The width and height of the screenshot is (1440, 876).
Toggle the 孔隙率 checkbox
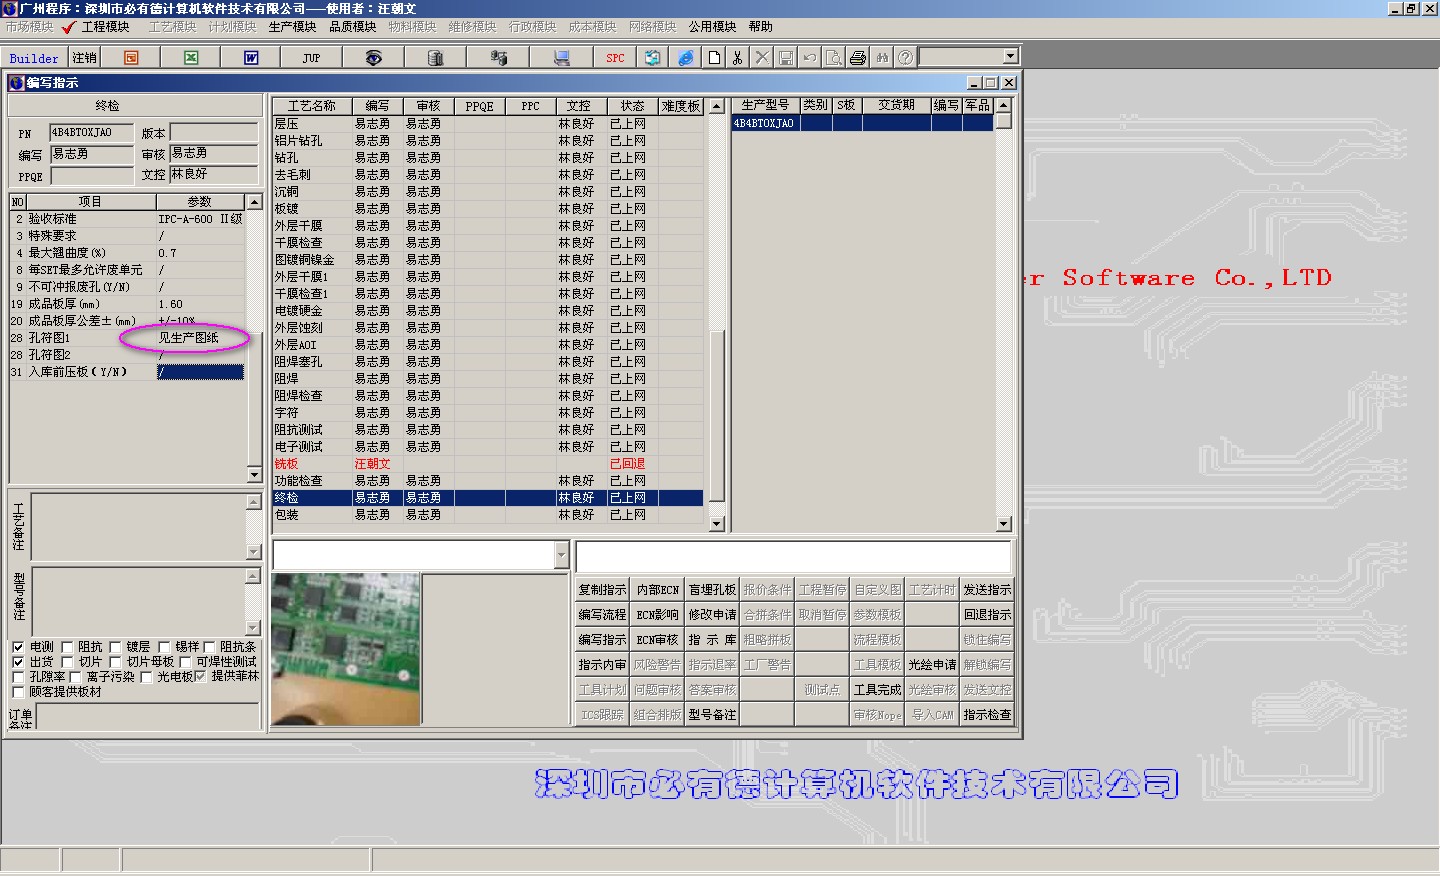point(18,677)
